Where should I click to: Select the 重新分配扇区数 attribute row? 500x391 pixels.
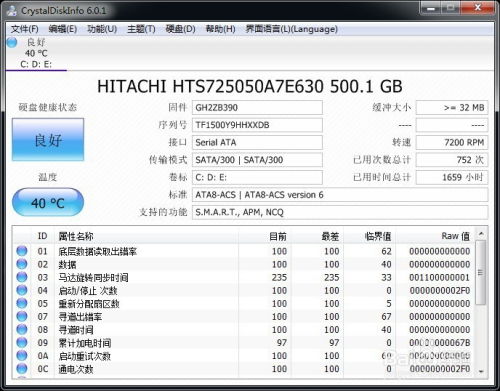coord(244,303)
